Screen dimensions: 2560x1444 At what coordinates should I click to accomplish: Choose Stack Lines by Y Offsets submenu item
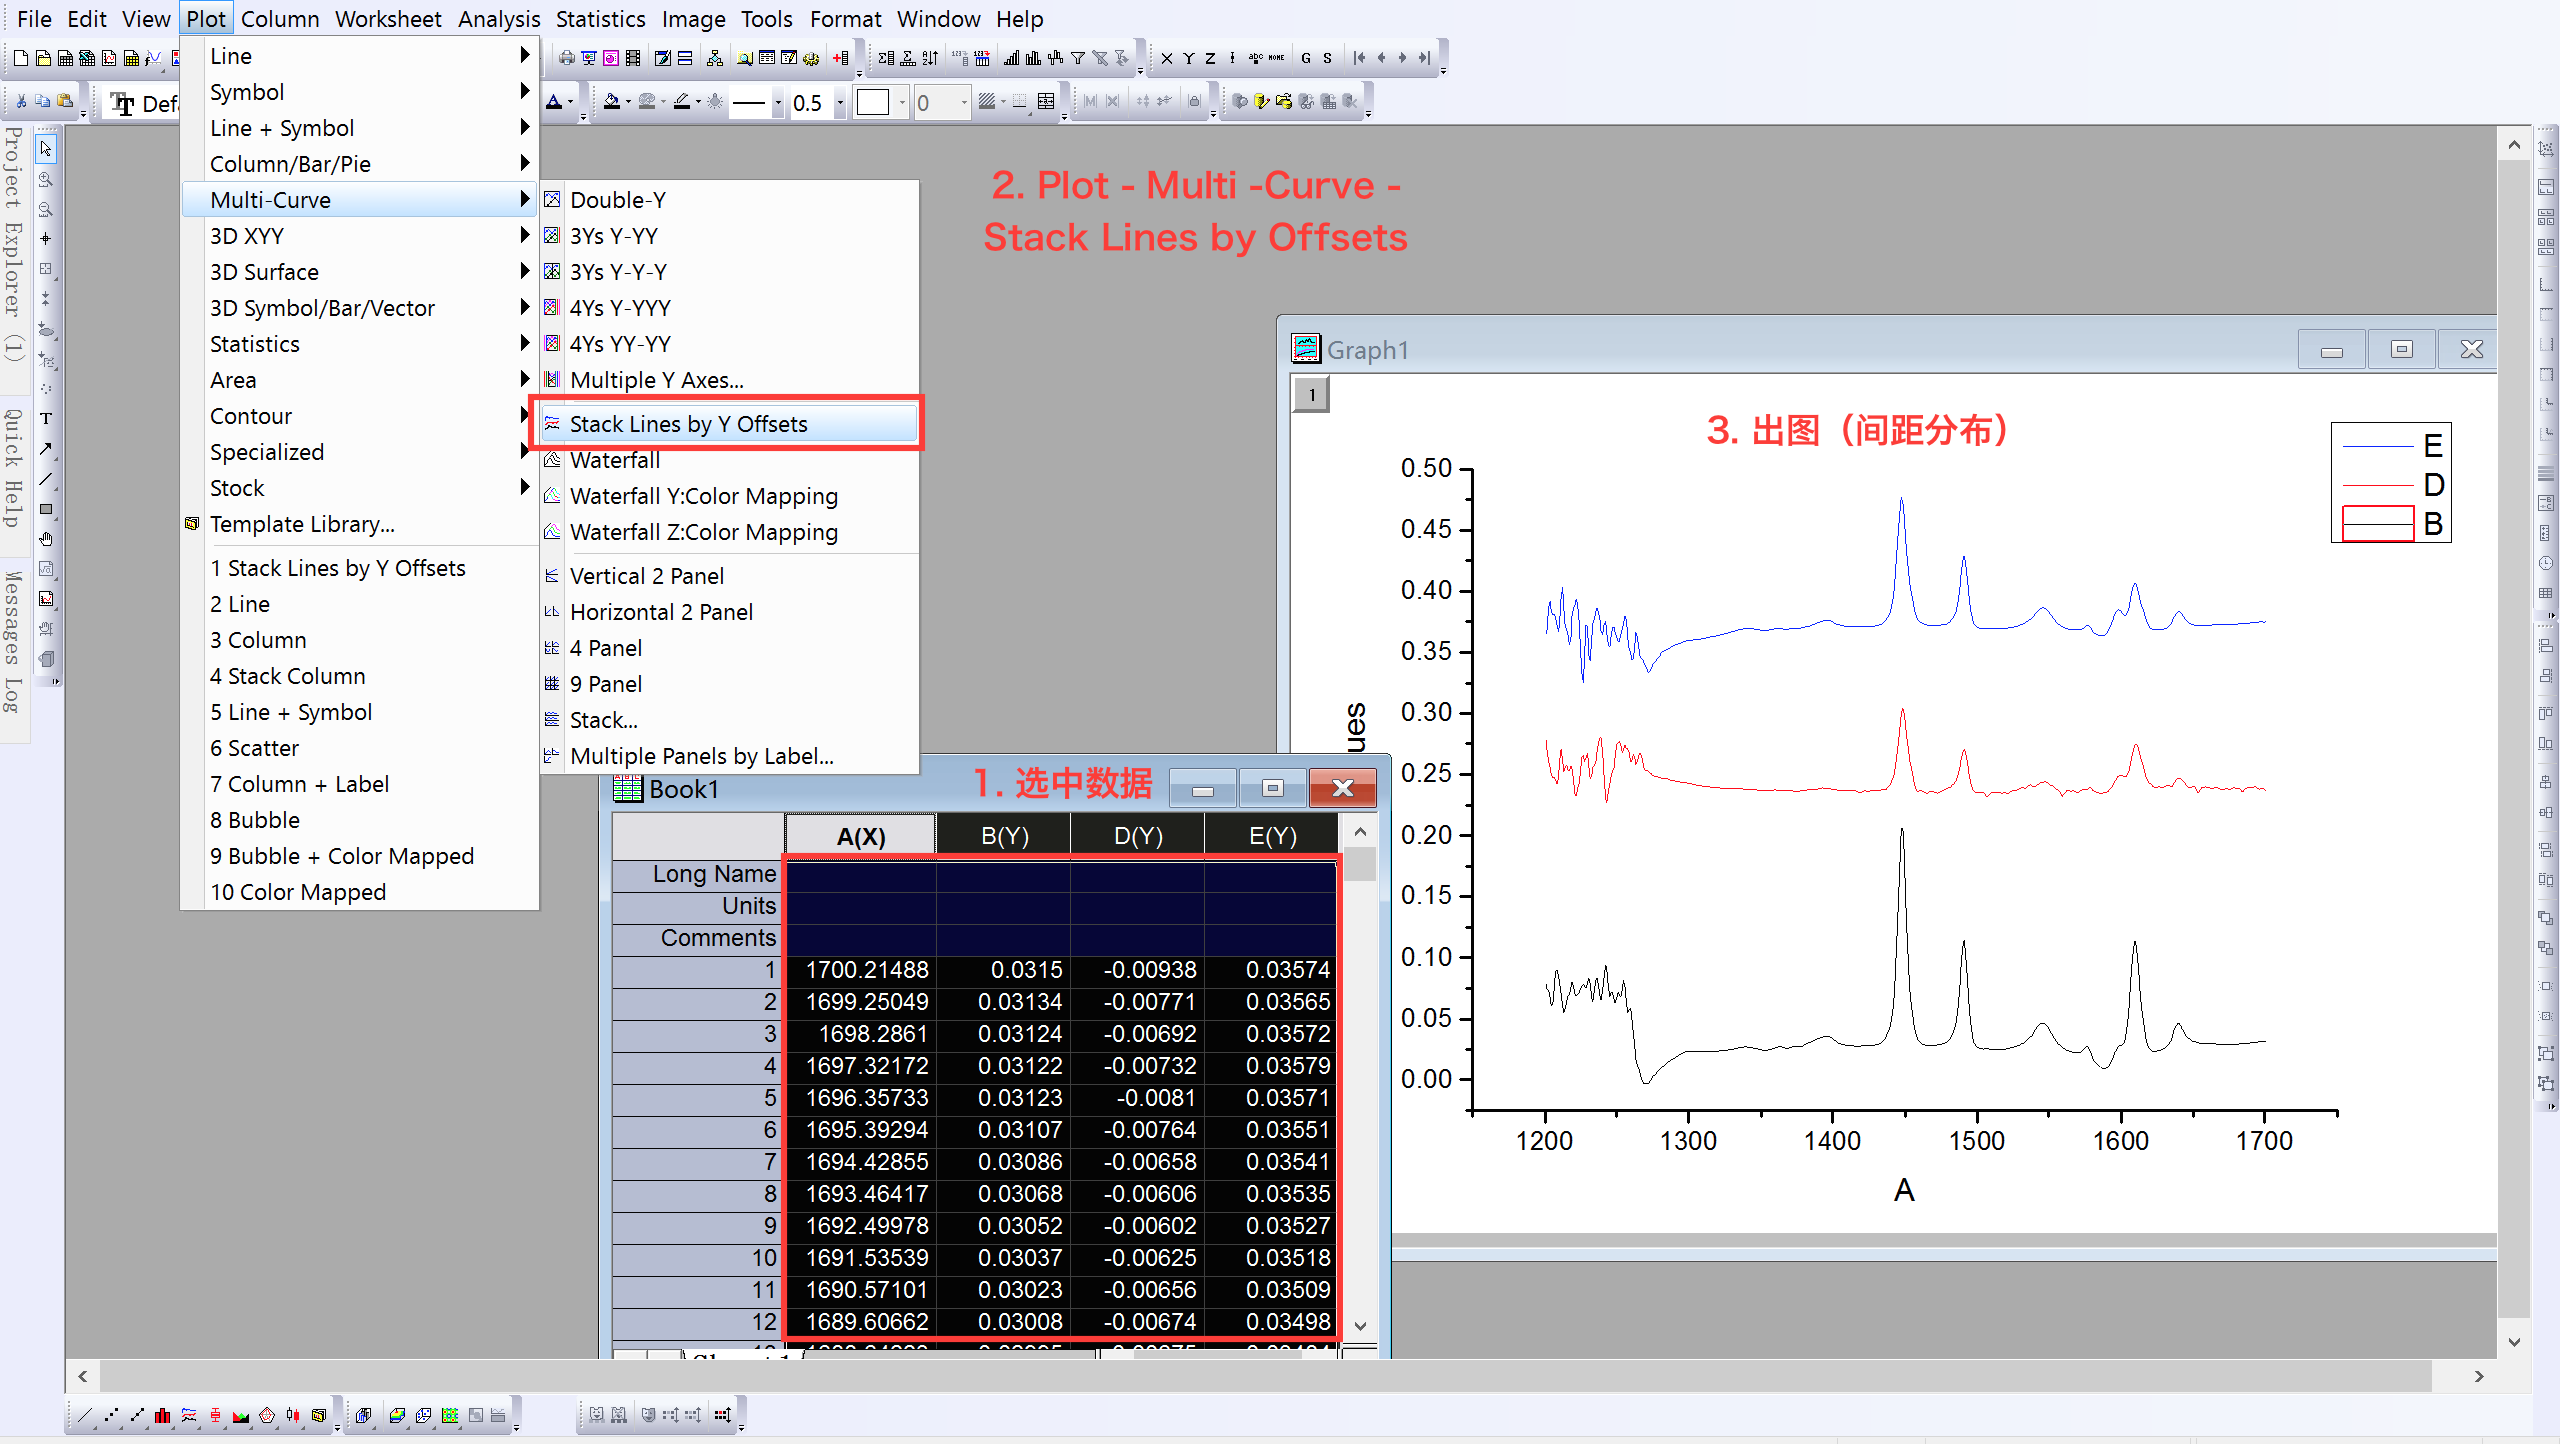(688, 424)
